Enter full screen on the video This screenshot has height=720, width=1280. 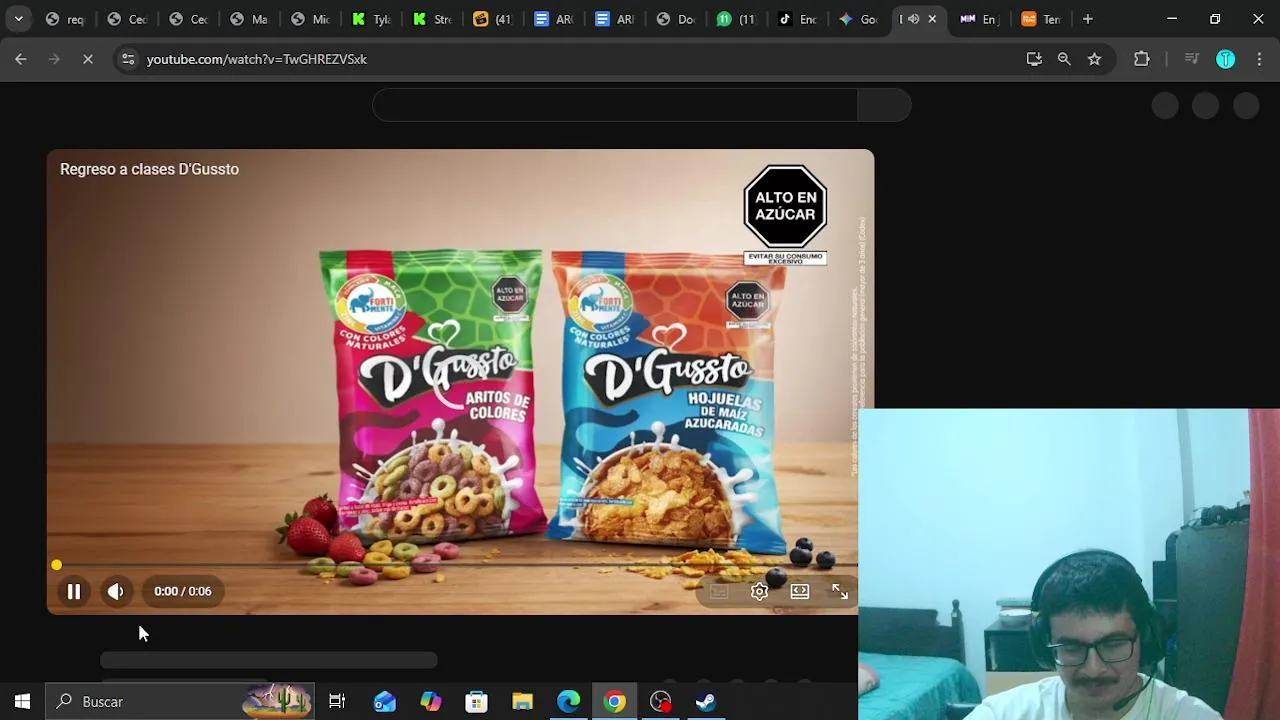(x=840, y=591)
